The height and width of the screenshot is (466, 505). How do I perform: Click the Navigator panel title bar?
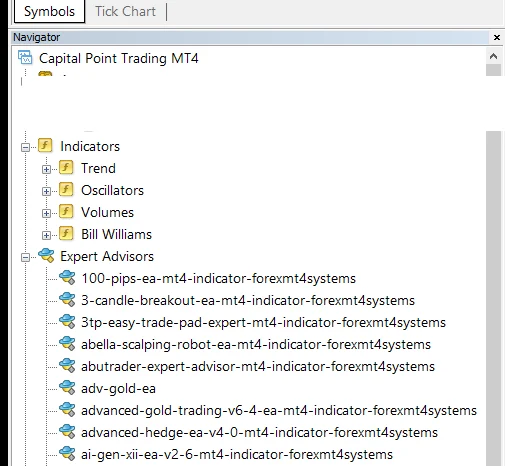[250, 37]
